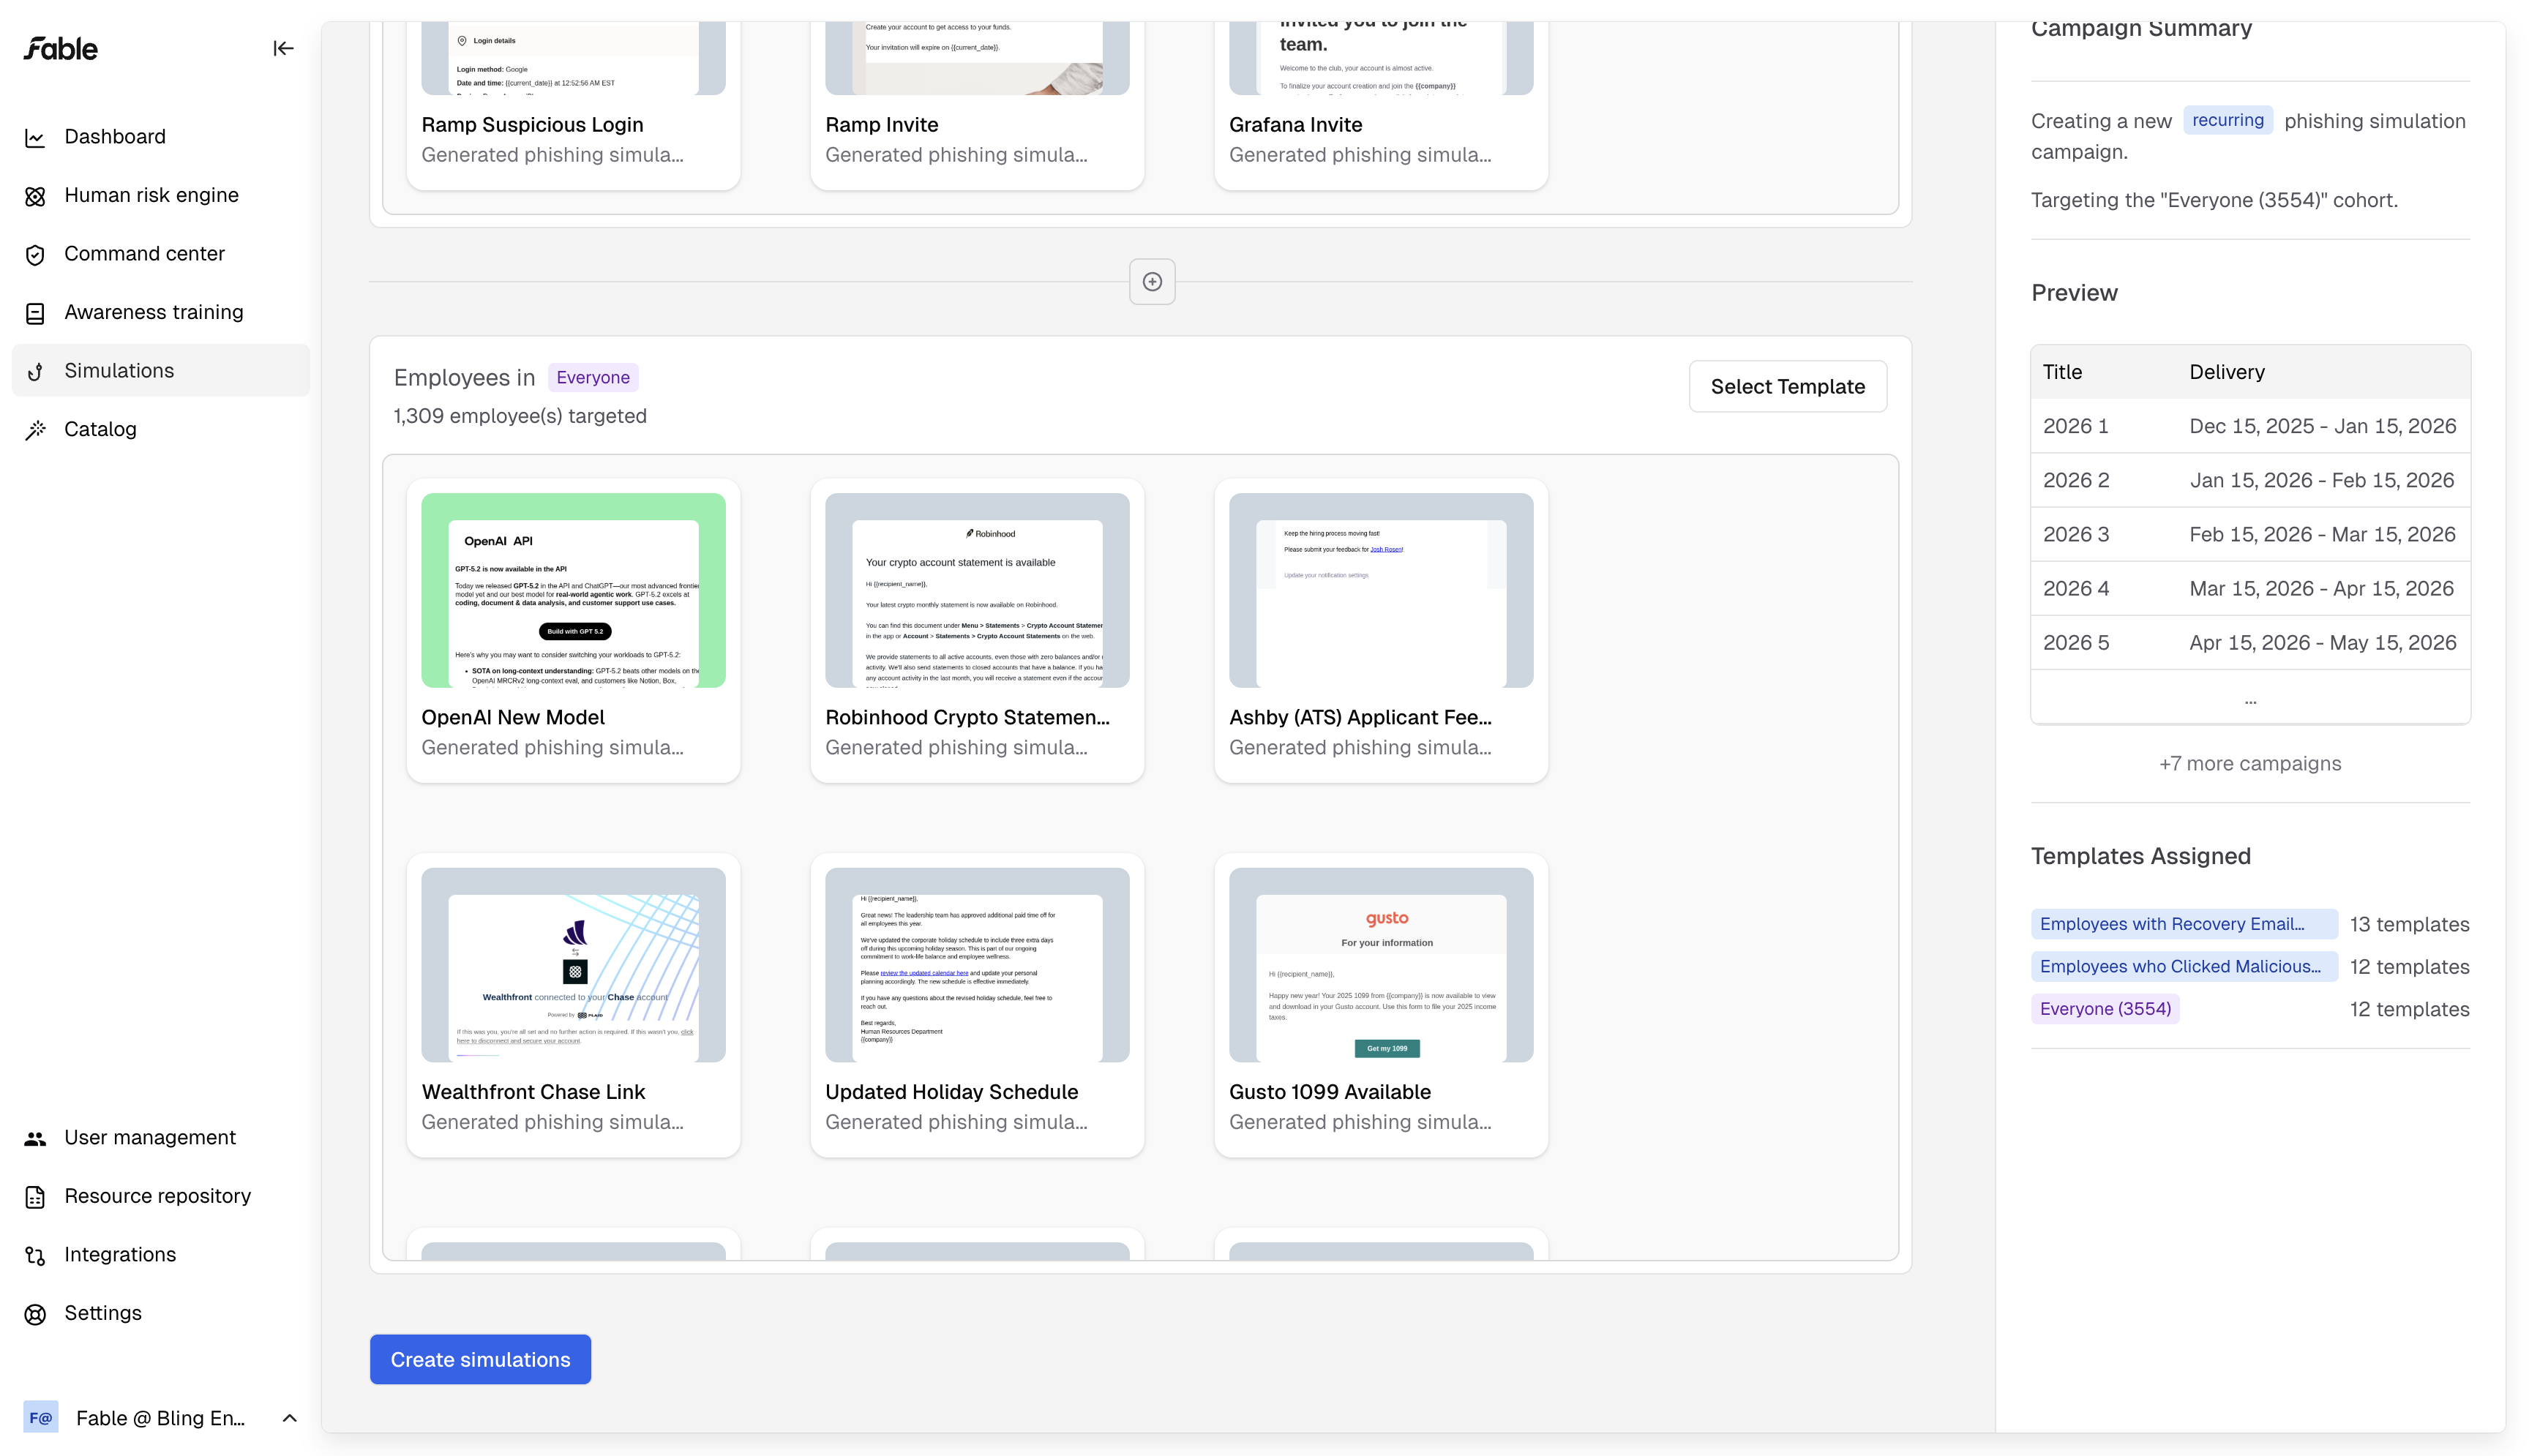Image resolution: width=2529 pixels, height=1456 pixels.
Task: Click the Fable logo
Action: tap(61, 49)
